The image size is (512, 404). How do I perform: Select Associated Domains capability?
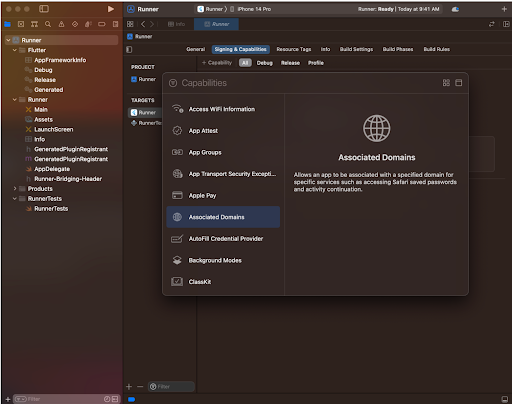[223, 217]
